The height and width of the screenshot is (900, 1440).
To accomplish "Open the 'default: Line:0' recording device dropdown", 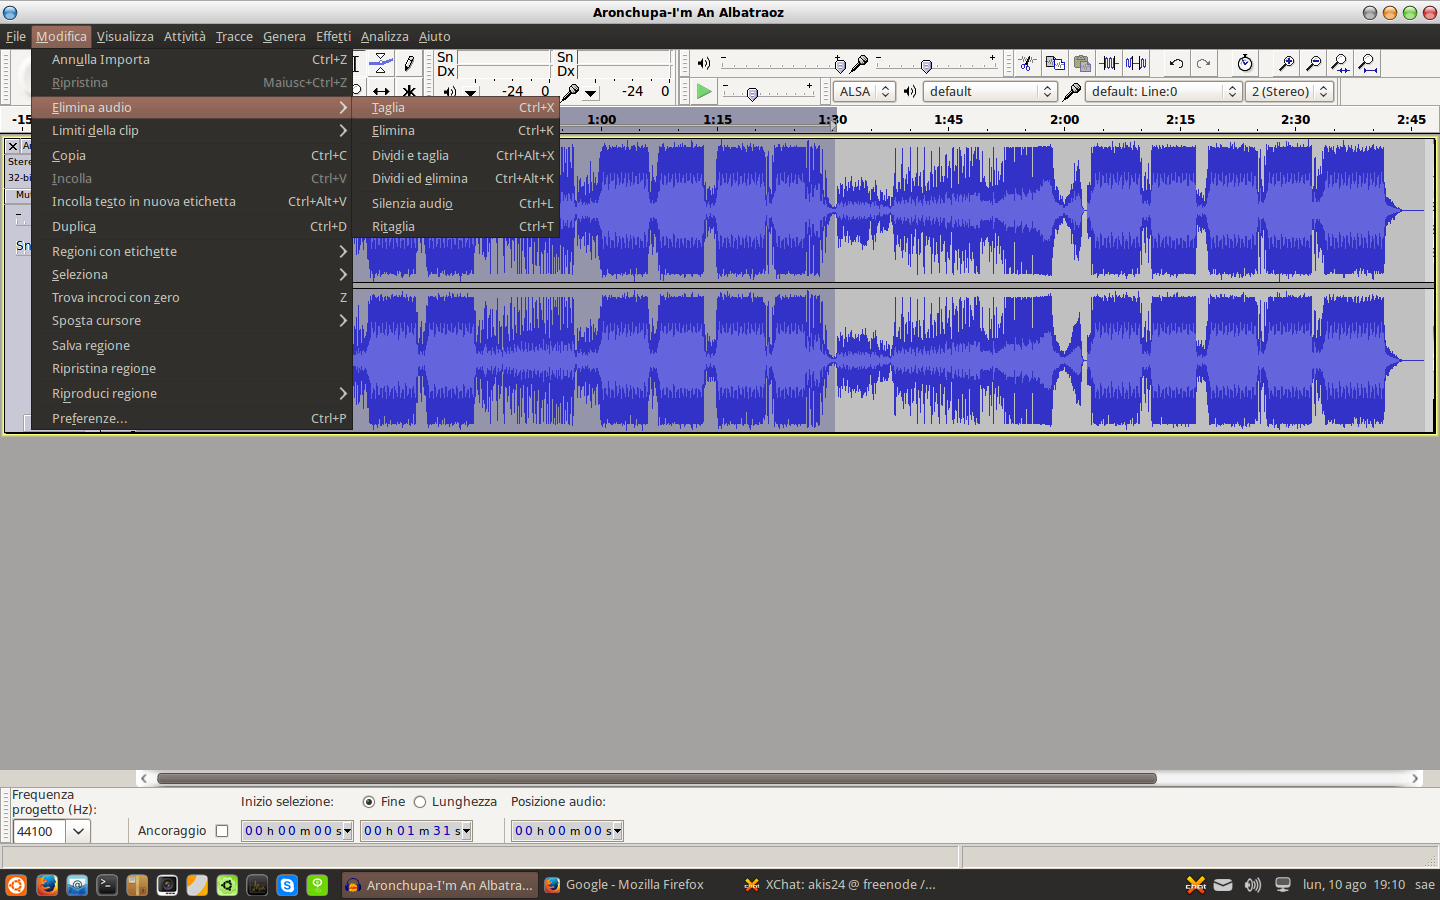I will click(x=1164, y=91).
